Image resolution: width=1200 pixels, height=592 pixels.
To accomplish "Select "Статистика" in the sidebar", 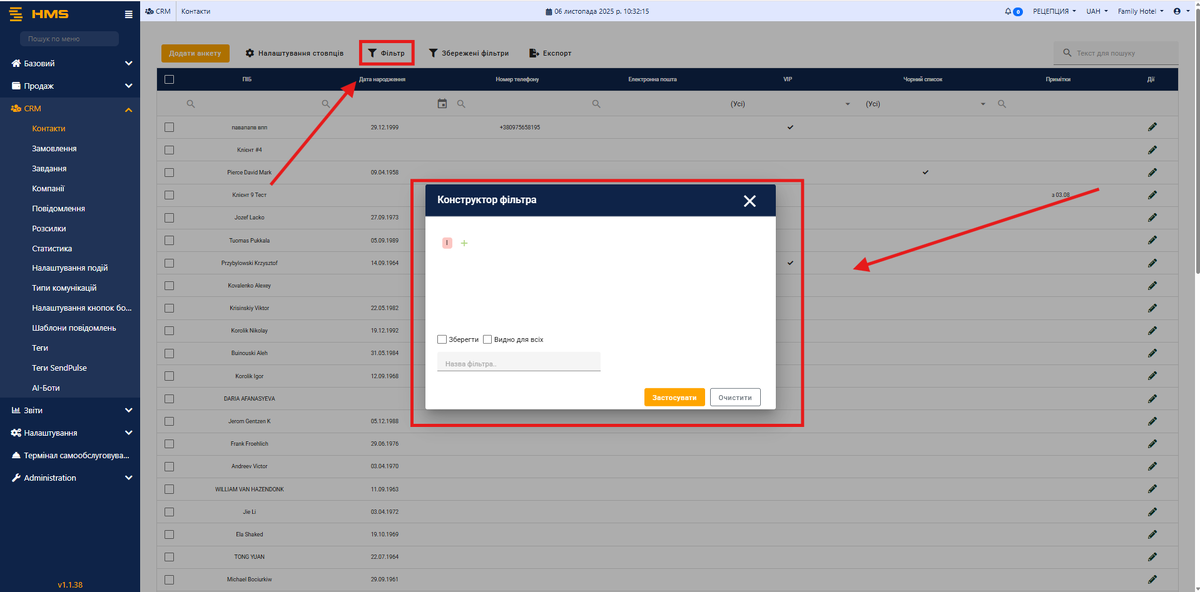I will (x=52, y=248).
